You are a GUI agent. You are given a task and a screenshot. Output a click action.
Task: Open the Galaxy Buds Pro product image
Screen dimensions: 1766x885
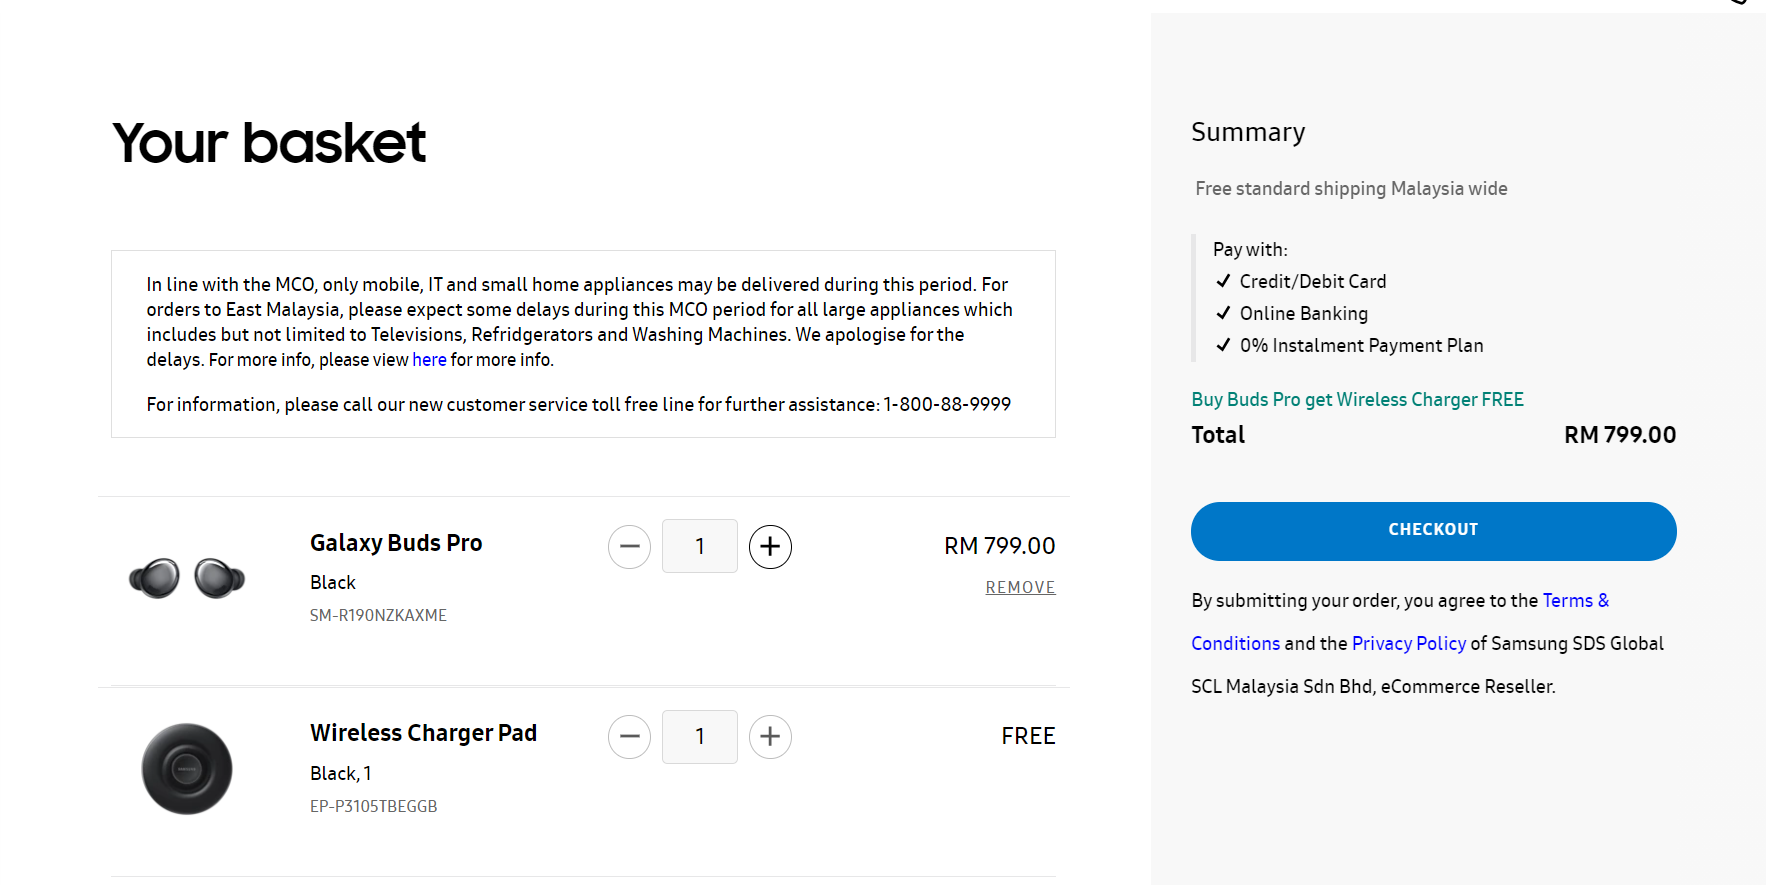[187, 578]
